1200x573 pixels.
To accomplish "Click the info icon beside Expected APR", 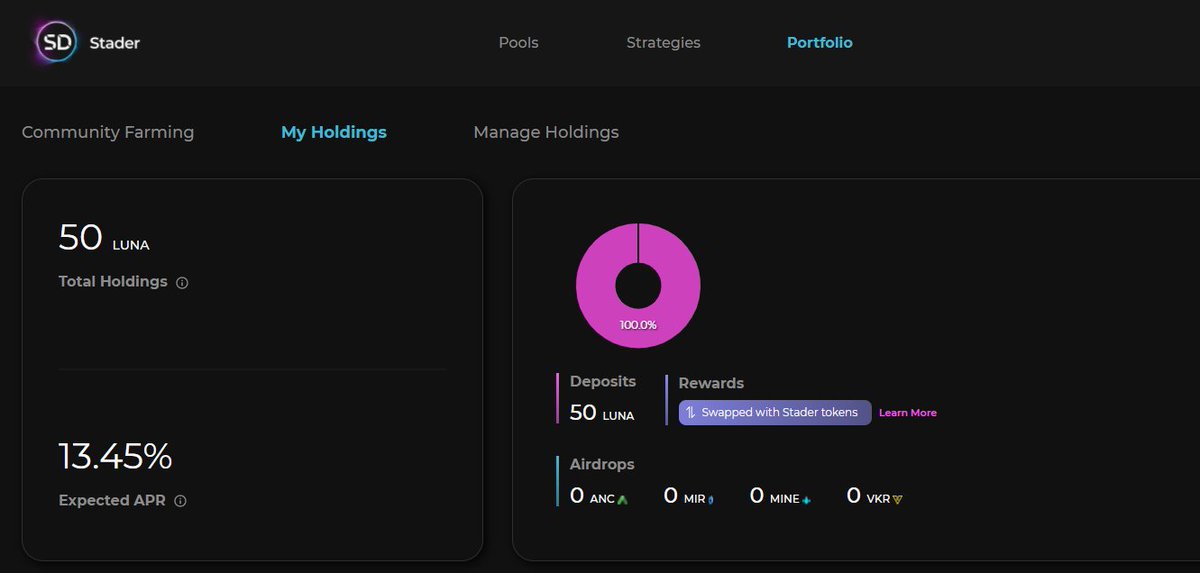I will 180,501.
